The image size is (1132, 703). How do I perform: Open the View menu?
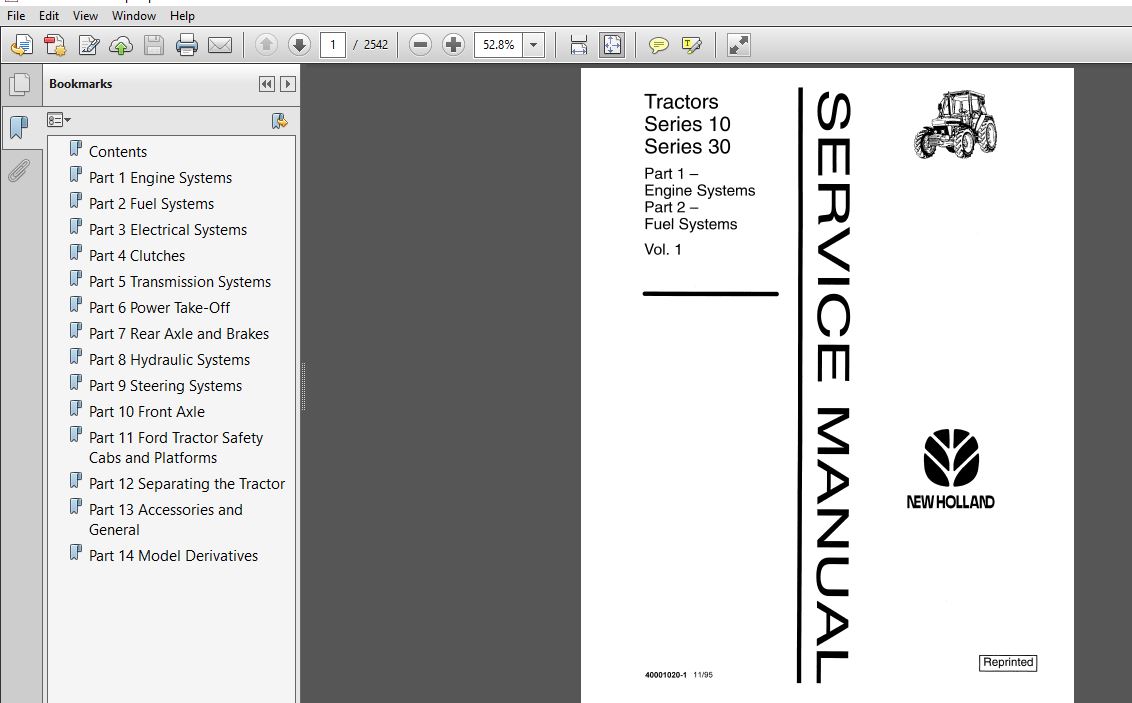tap(85, 15)
